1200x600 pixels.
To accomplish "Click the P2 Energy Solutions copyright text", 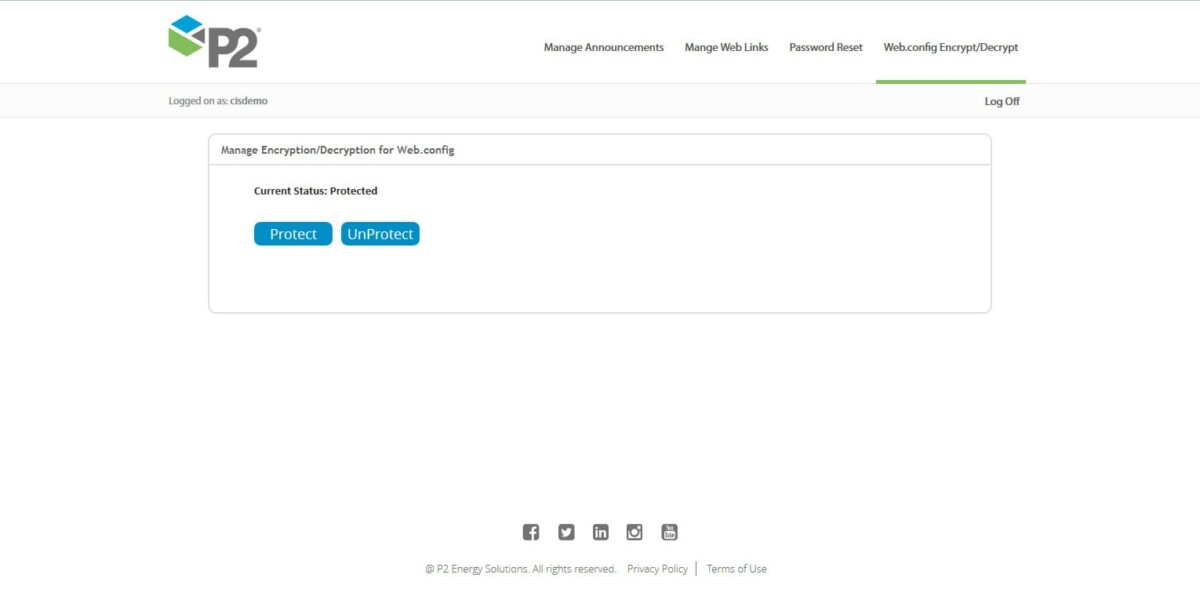I will [x=521, y=568].
